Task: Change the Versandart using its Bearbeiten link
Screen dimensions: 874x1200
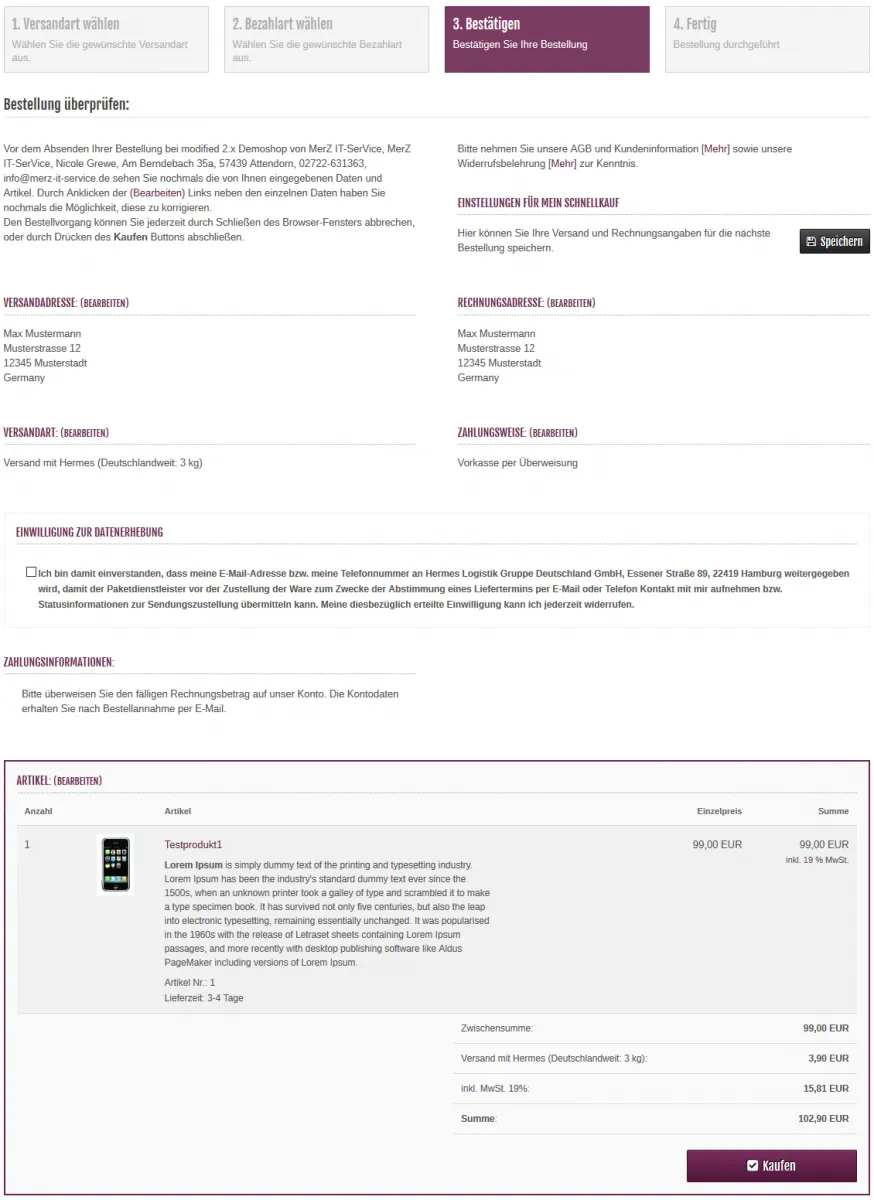Action: point(85,433)
